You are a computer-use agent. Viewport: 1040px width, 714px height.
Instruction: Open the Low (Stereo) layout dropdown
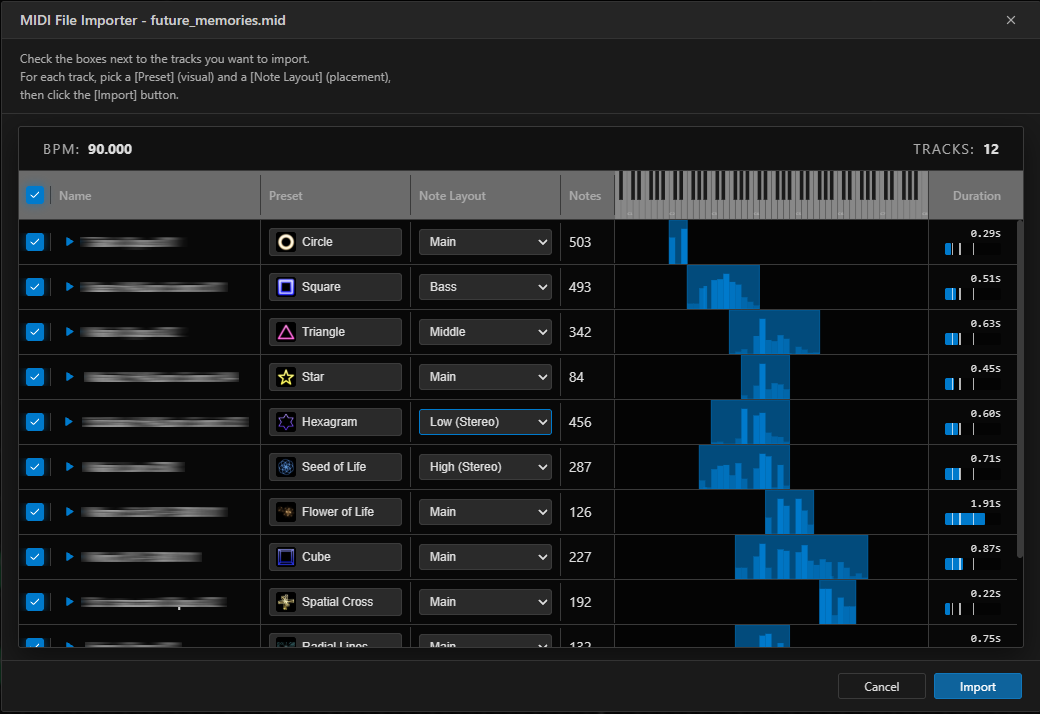point(485,422)
